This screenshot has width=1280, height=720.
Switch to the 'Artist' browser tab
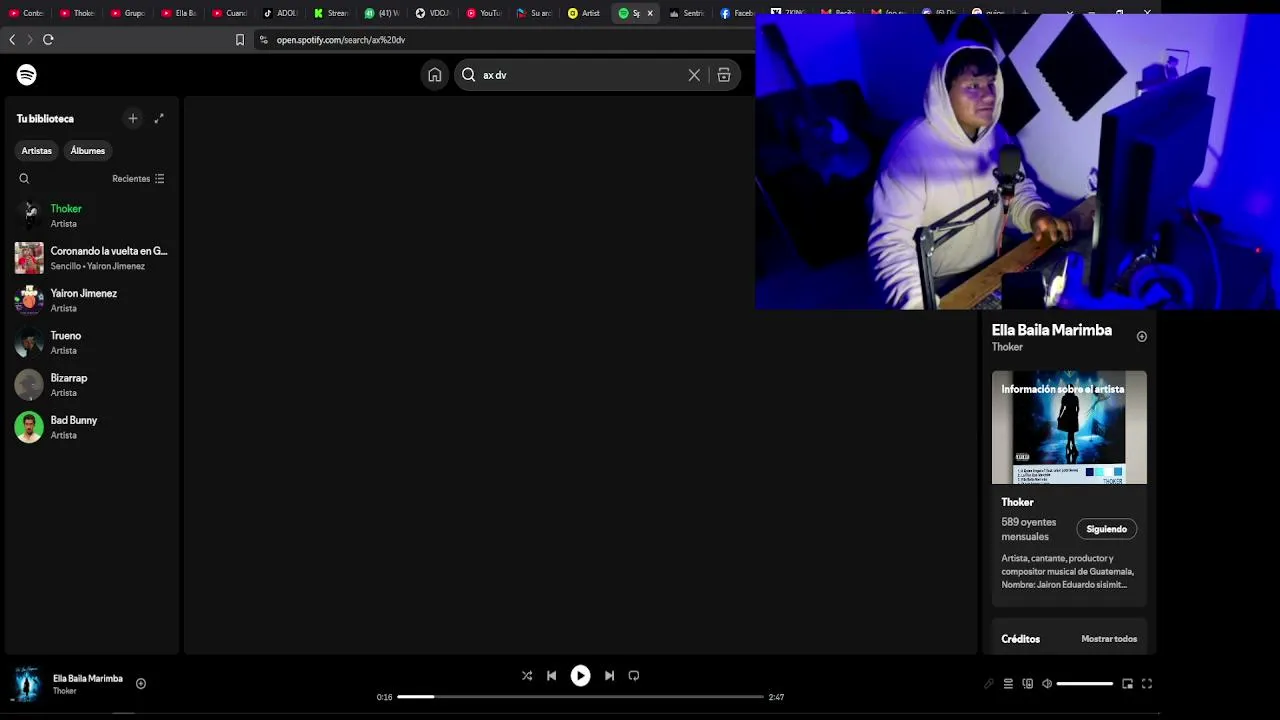tap(585, 13)
